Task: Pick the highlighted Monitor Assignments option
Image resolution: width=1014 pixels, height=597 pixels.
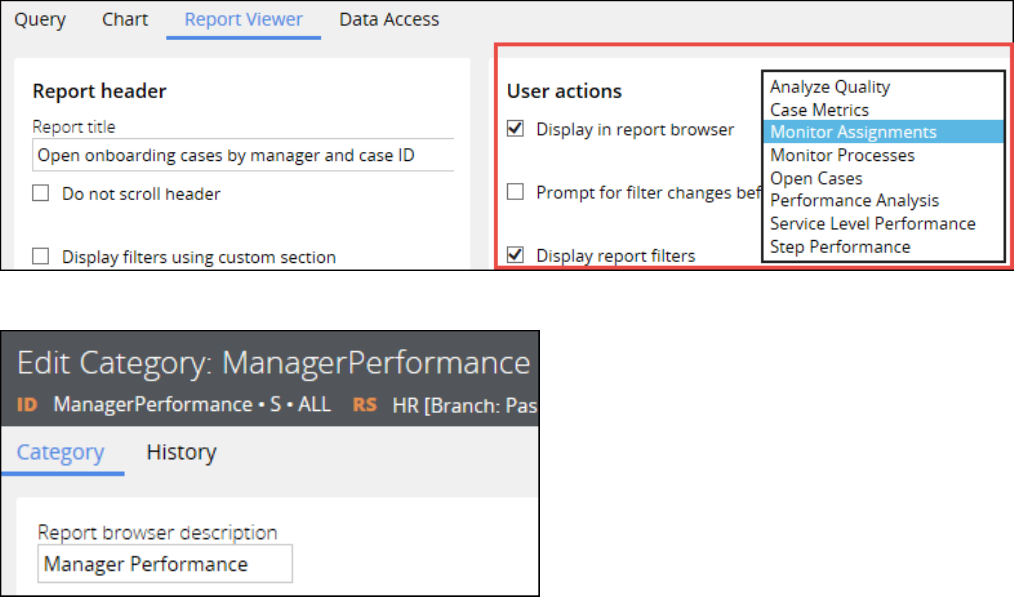Action: [x=853, y=132]
